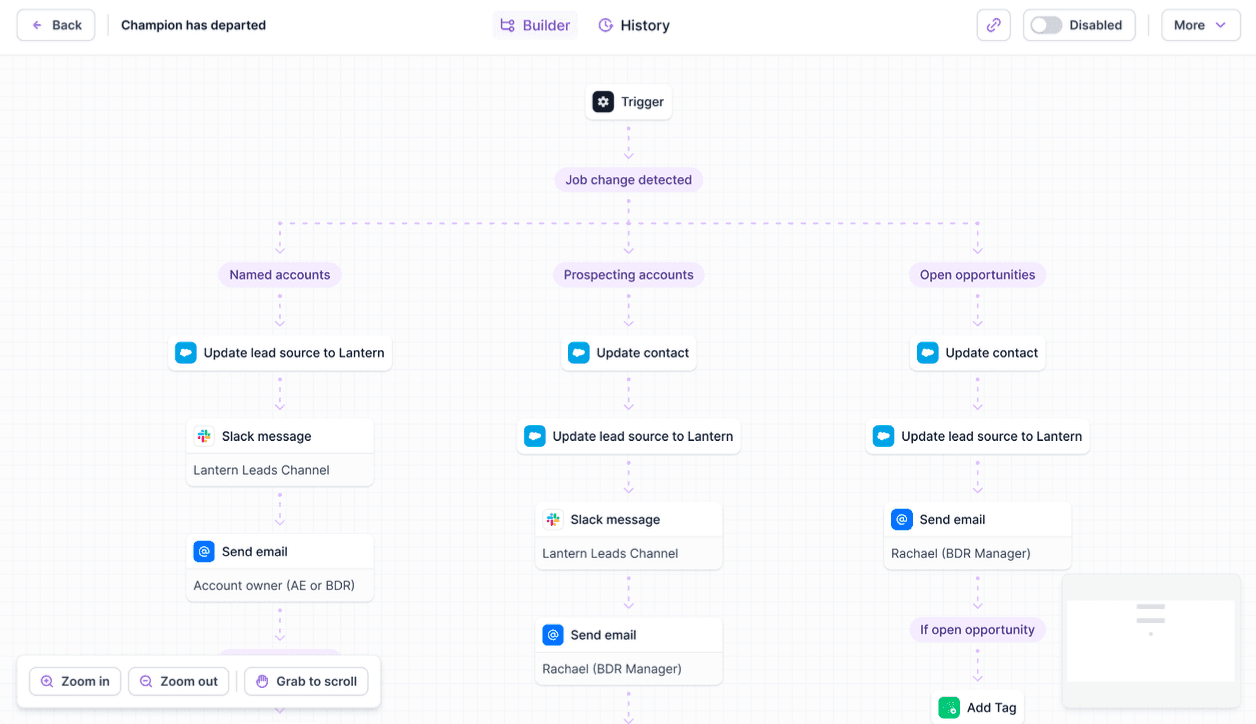
Task: Click the minimap preview thumbnail
Action: 1150,640
